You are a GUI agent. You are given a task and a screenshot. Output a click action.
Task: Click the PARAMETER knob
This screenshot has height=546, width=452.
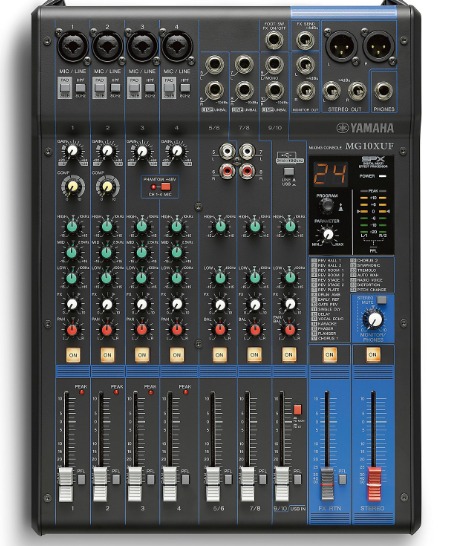click(x=327, y=234)
